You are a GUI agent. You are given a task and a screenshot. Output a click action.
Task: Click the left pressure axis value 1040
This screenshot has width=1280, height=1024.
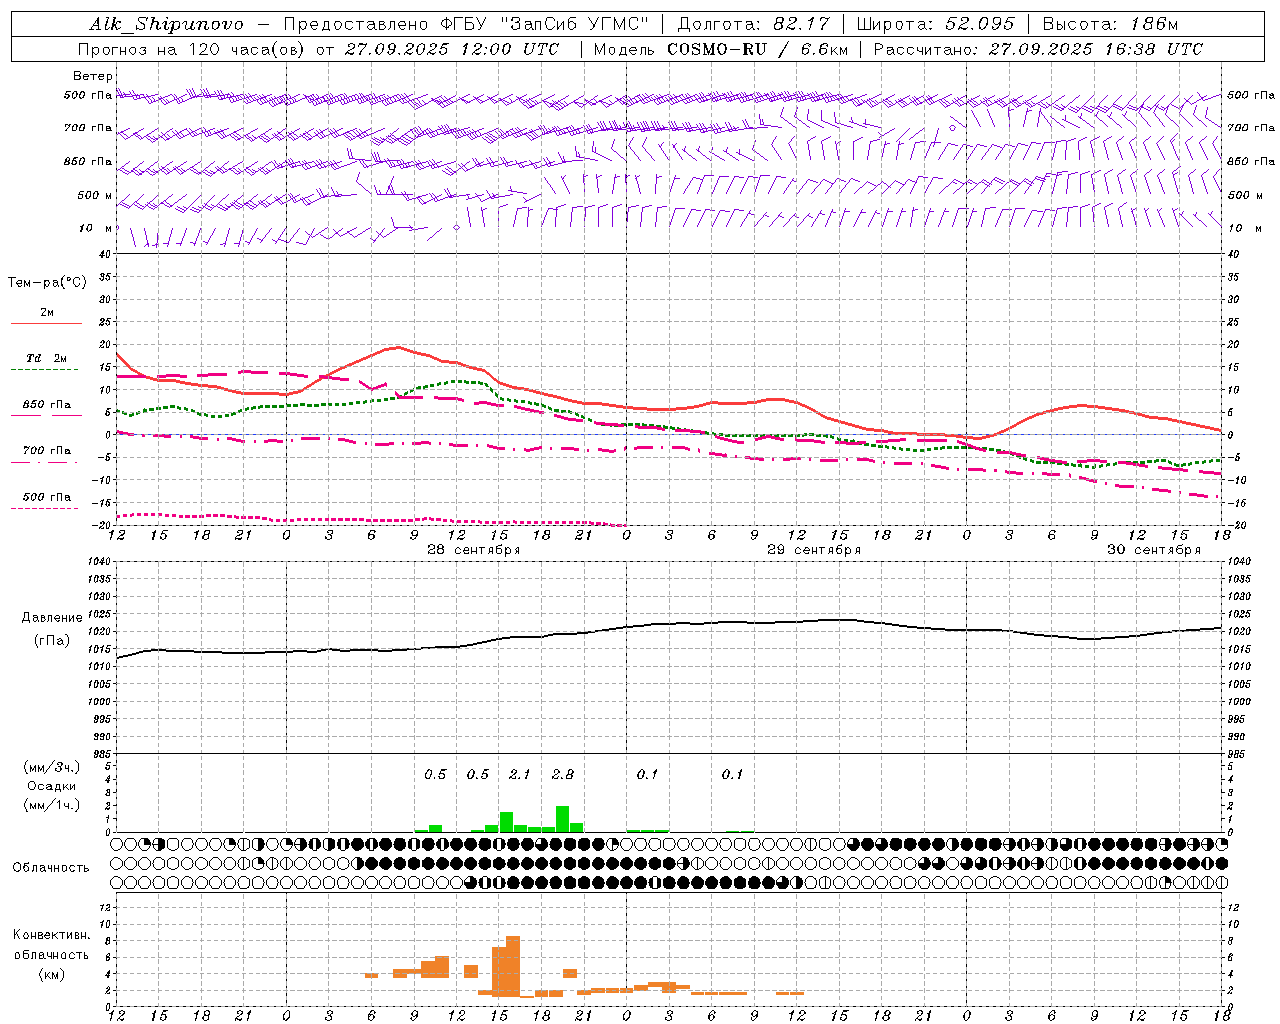pos(97,562)
